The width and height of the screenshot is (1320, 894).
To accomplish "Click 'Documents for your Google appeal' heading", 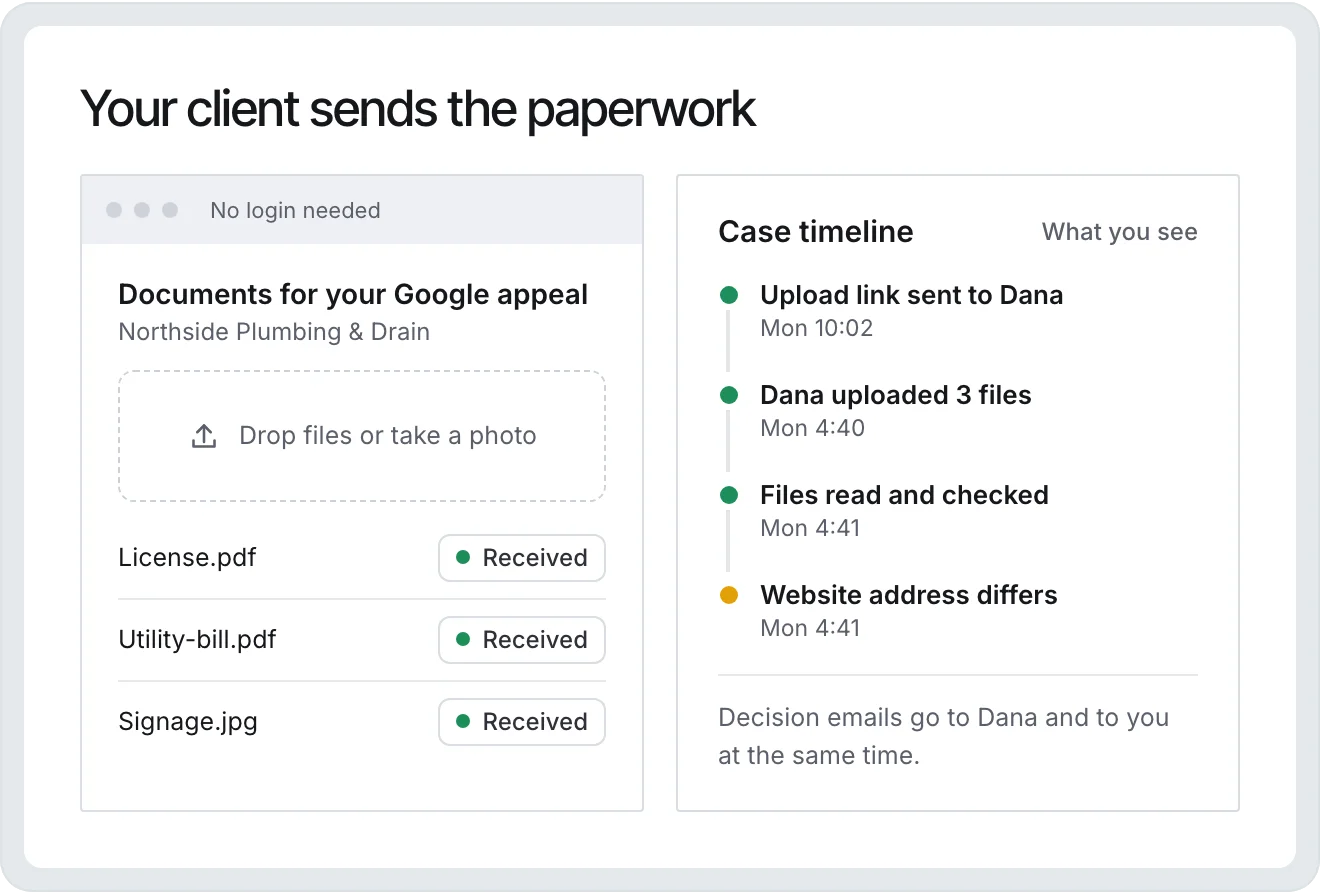I will point(353,295).
